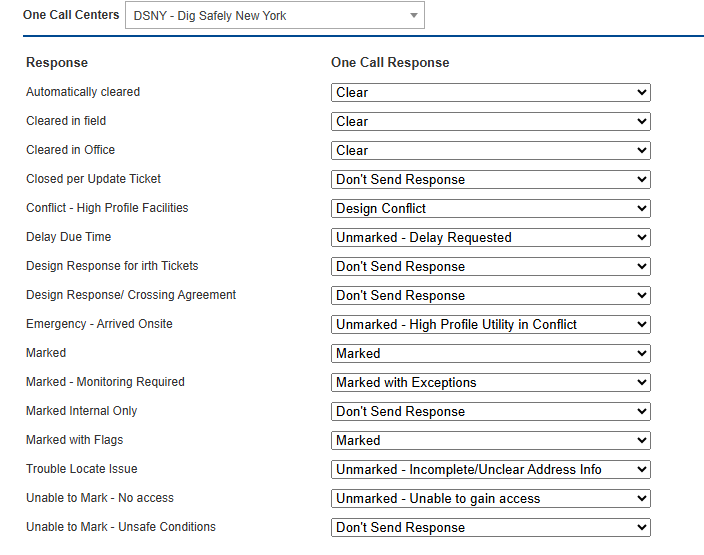
Task: Click the 'Marked Internal Only' label
Action: pyautogui.click(x=82, y=411)
